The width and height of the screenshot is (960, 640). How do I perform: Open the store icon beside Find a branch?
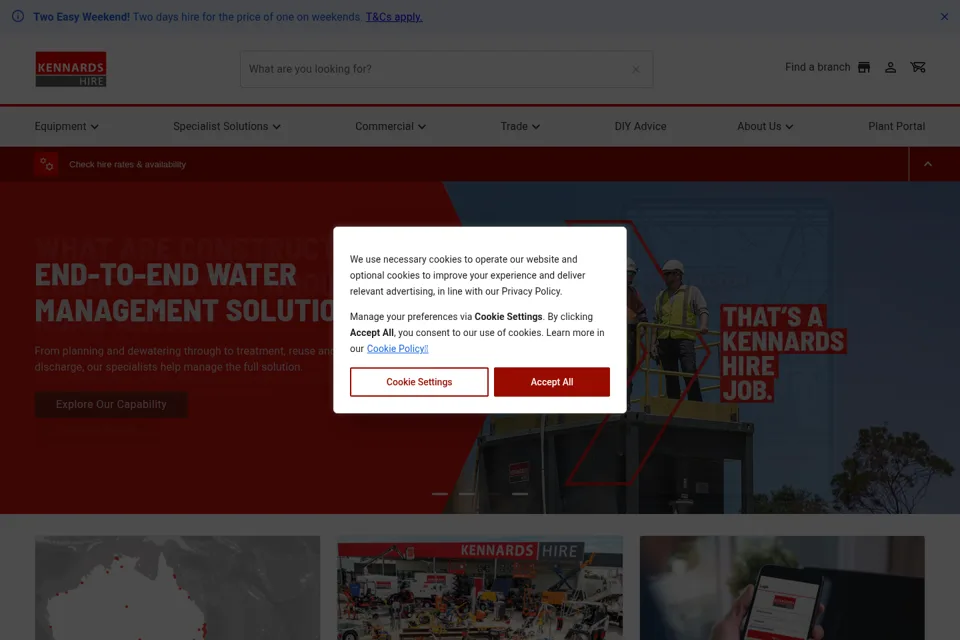click(x=863, y=67)
